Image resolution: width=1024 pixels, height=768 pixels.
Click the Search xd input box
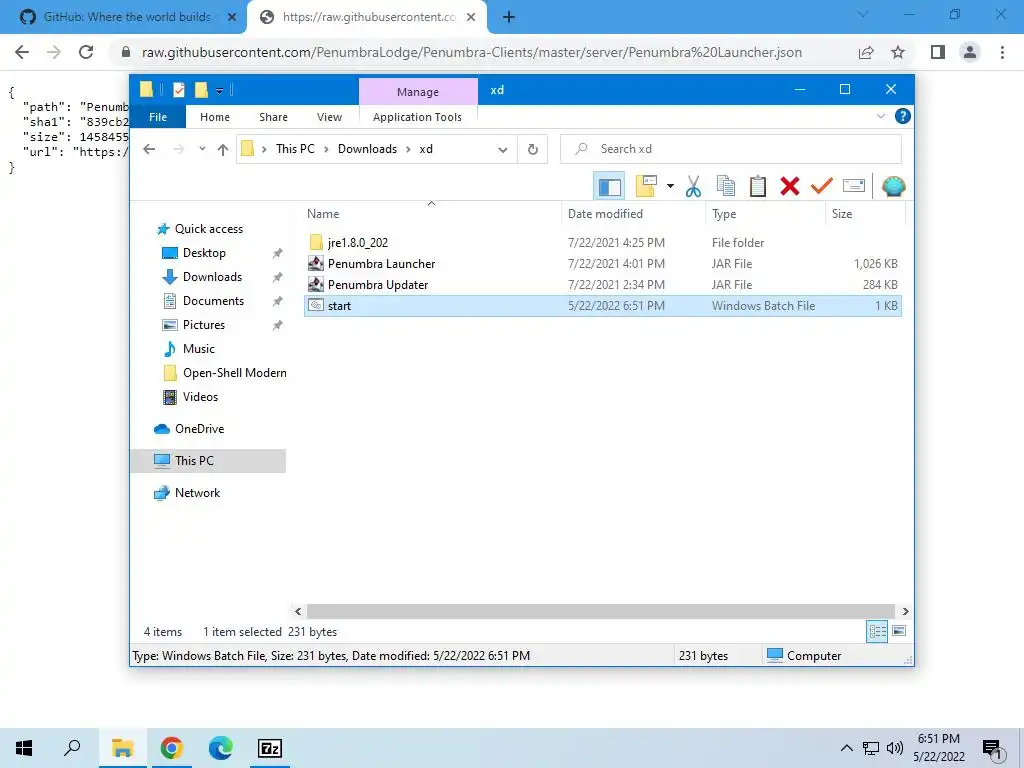point(731,149)
